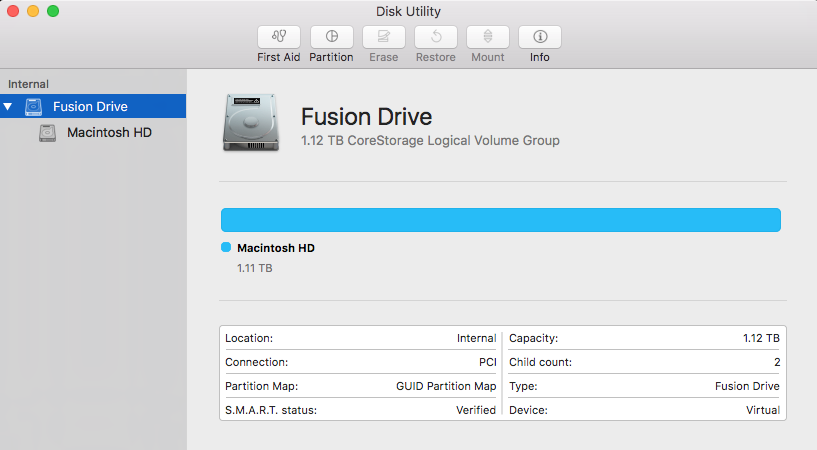Maximize the window with the green button
817x450 pixels.
53,11
